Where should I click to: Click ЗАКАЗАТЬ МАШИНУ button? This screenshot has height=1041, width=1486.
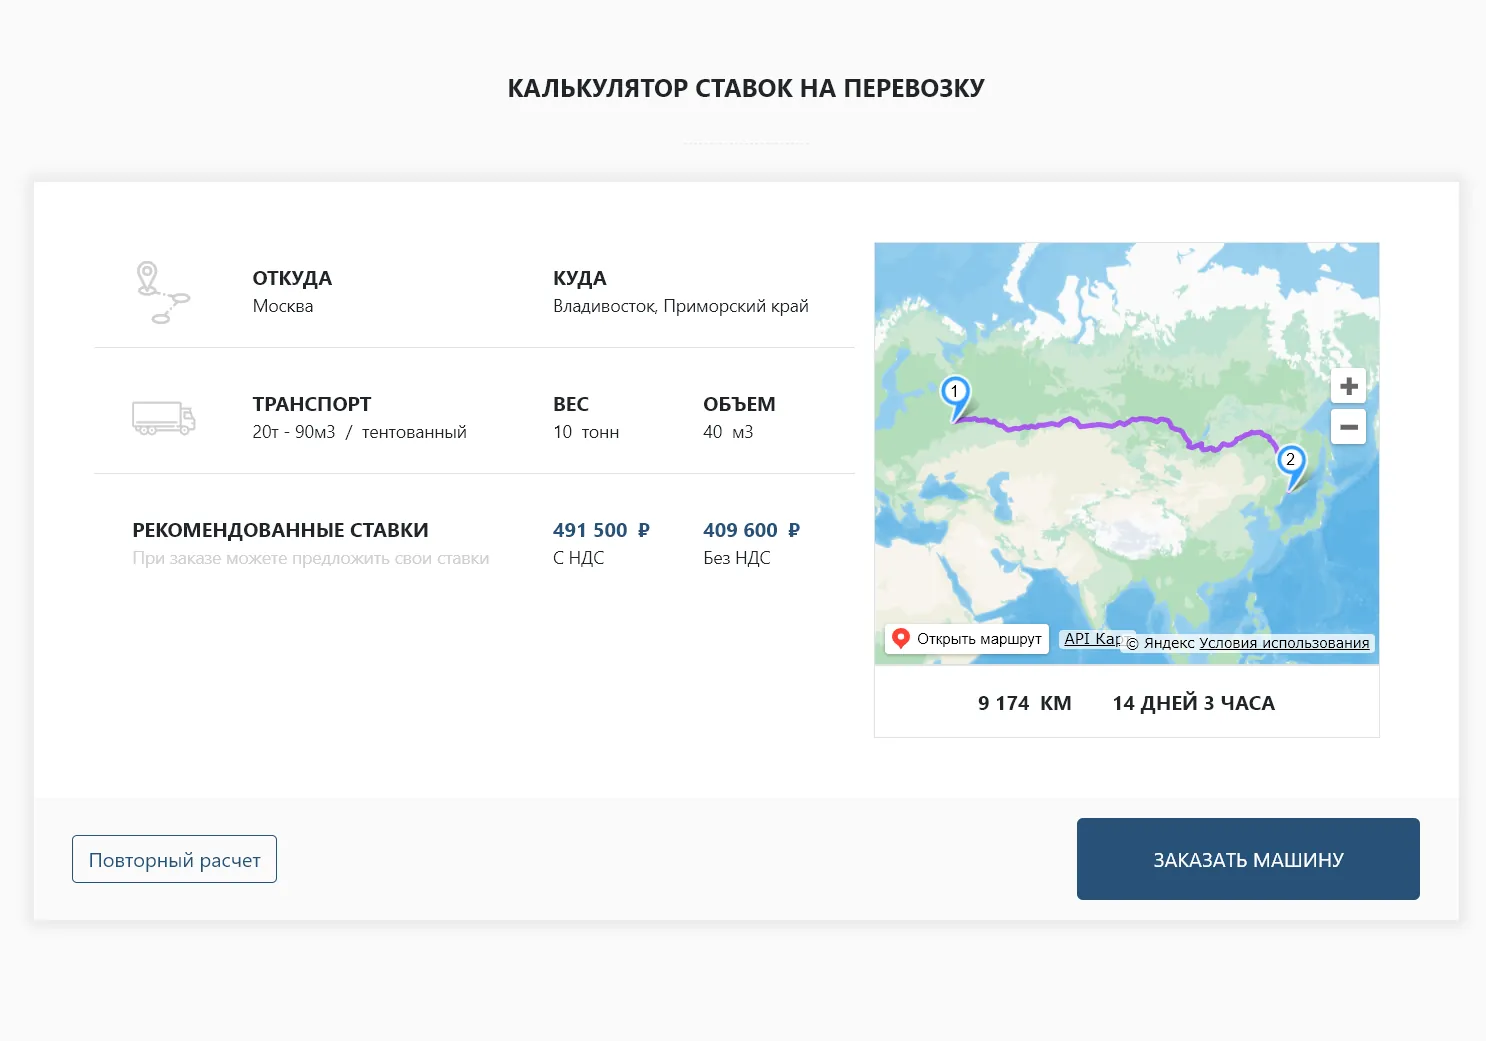click(1248, 859)
